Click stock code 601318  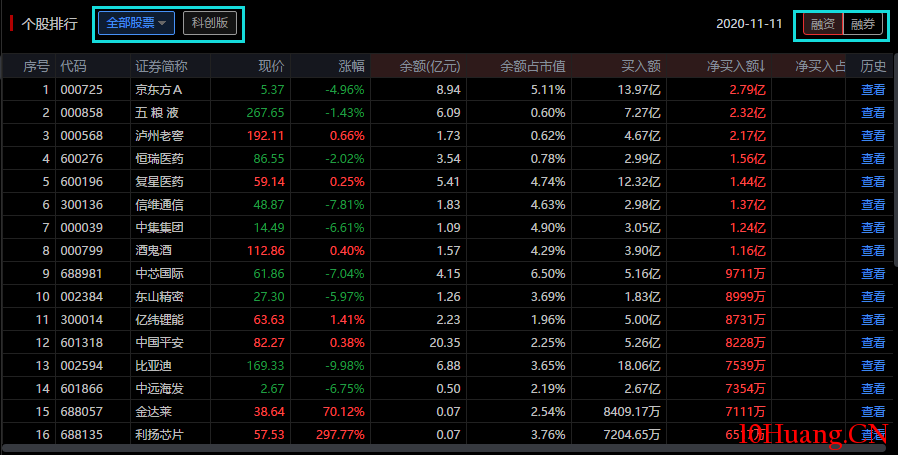81,343
